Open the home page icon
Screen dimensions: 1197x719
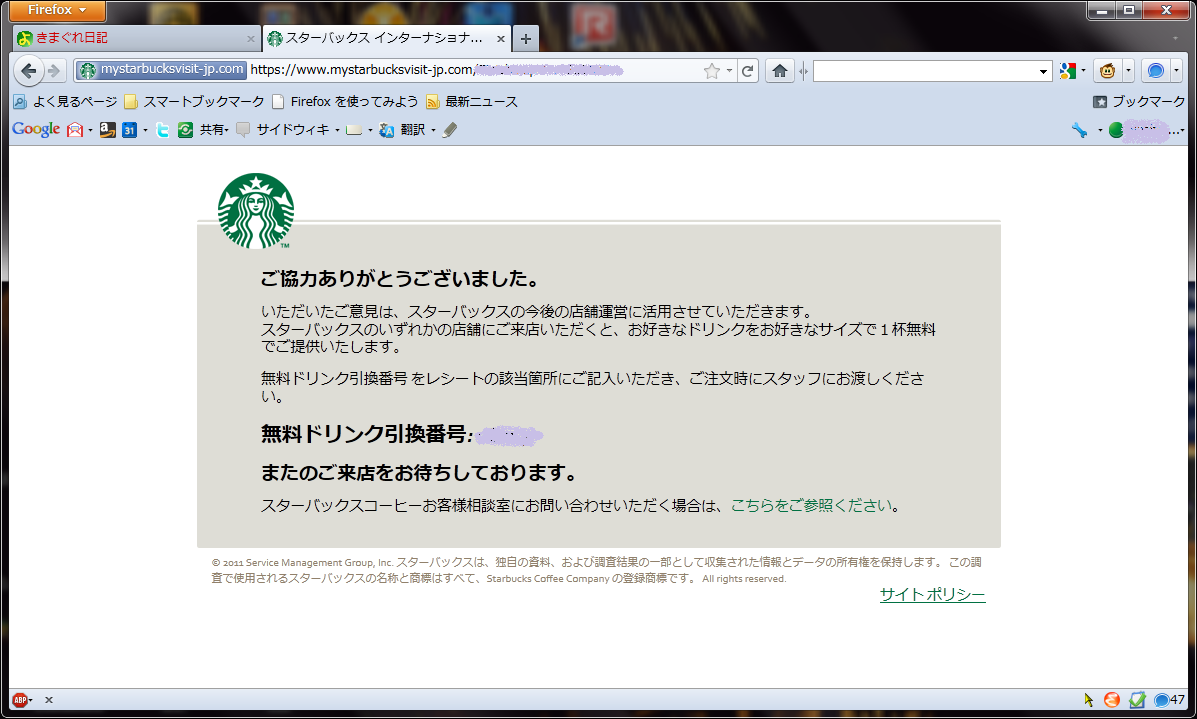click(779, 71)
